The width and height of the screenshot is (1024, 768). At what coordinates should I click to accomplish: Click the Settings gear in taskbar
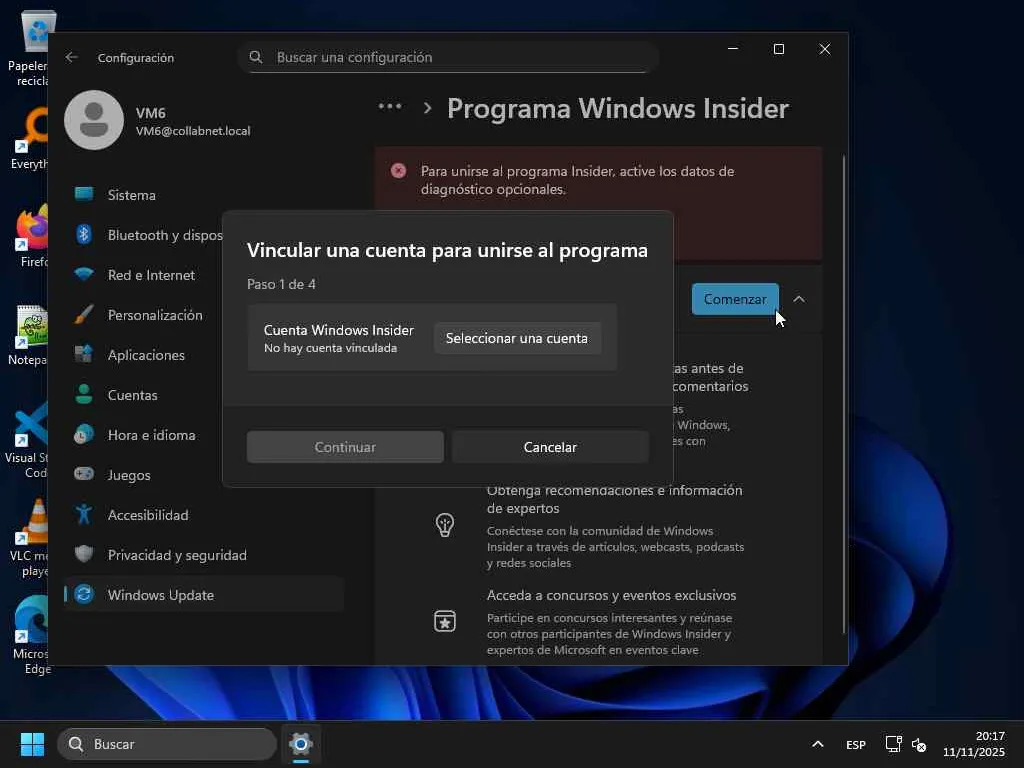click(301, 744)
